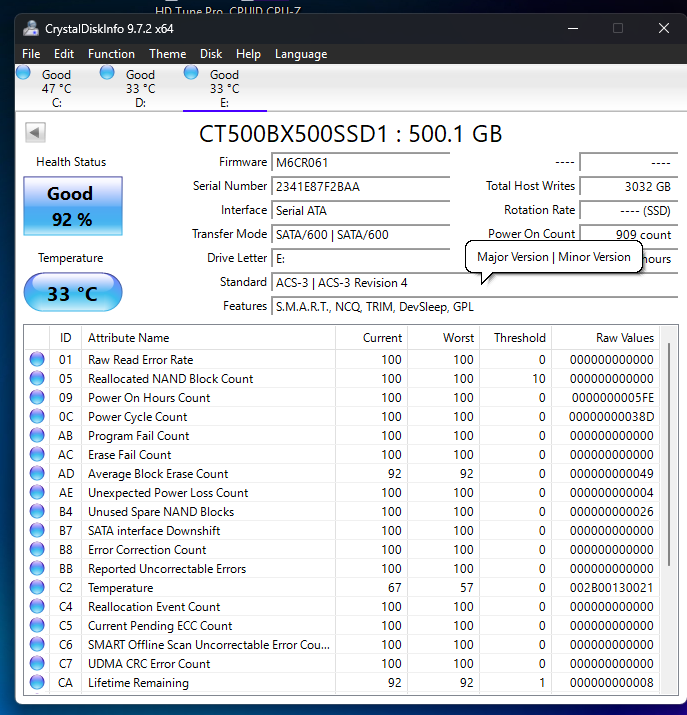Click the good status orb above D:
The width and height of the screenshot is (687, 715).
[107, 73]
